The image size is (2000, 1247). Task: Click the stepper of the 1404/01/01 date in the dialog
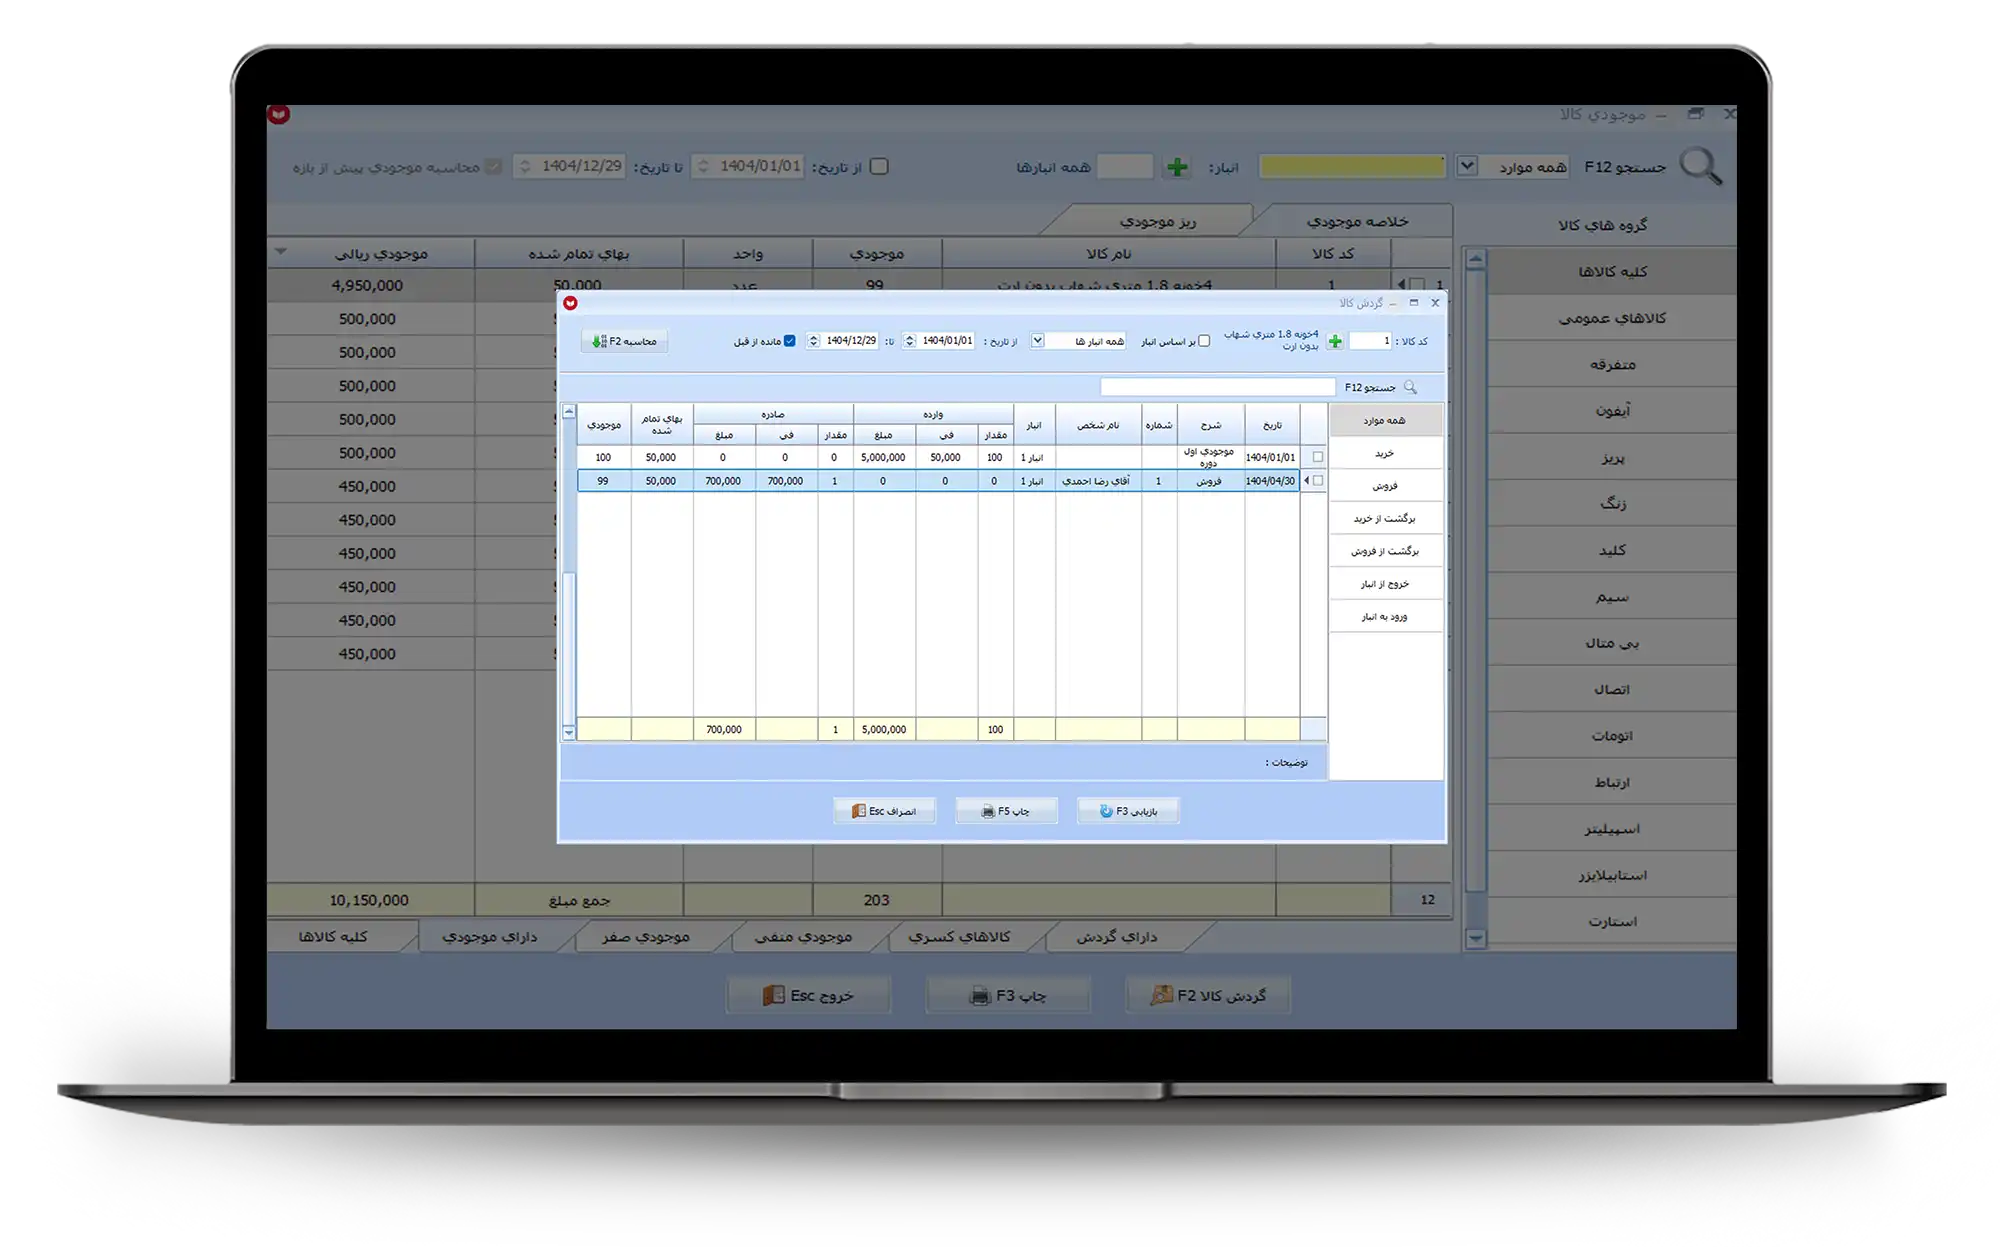pos(909,341)
